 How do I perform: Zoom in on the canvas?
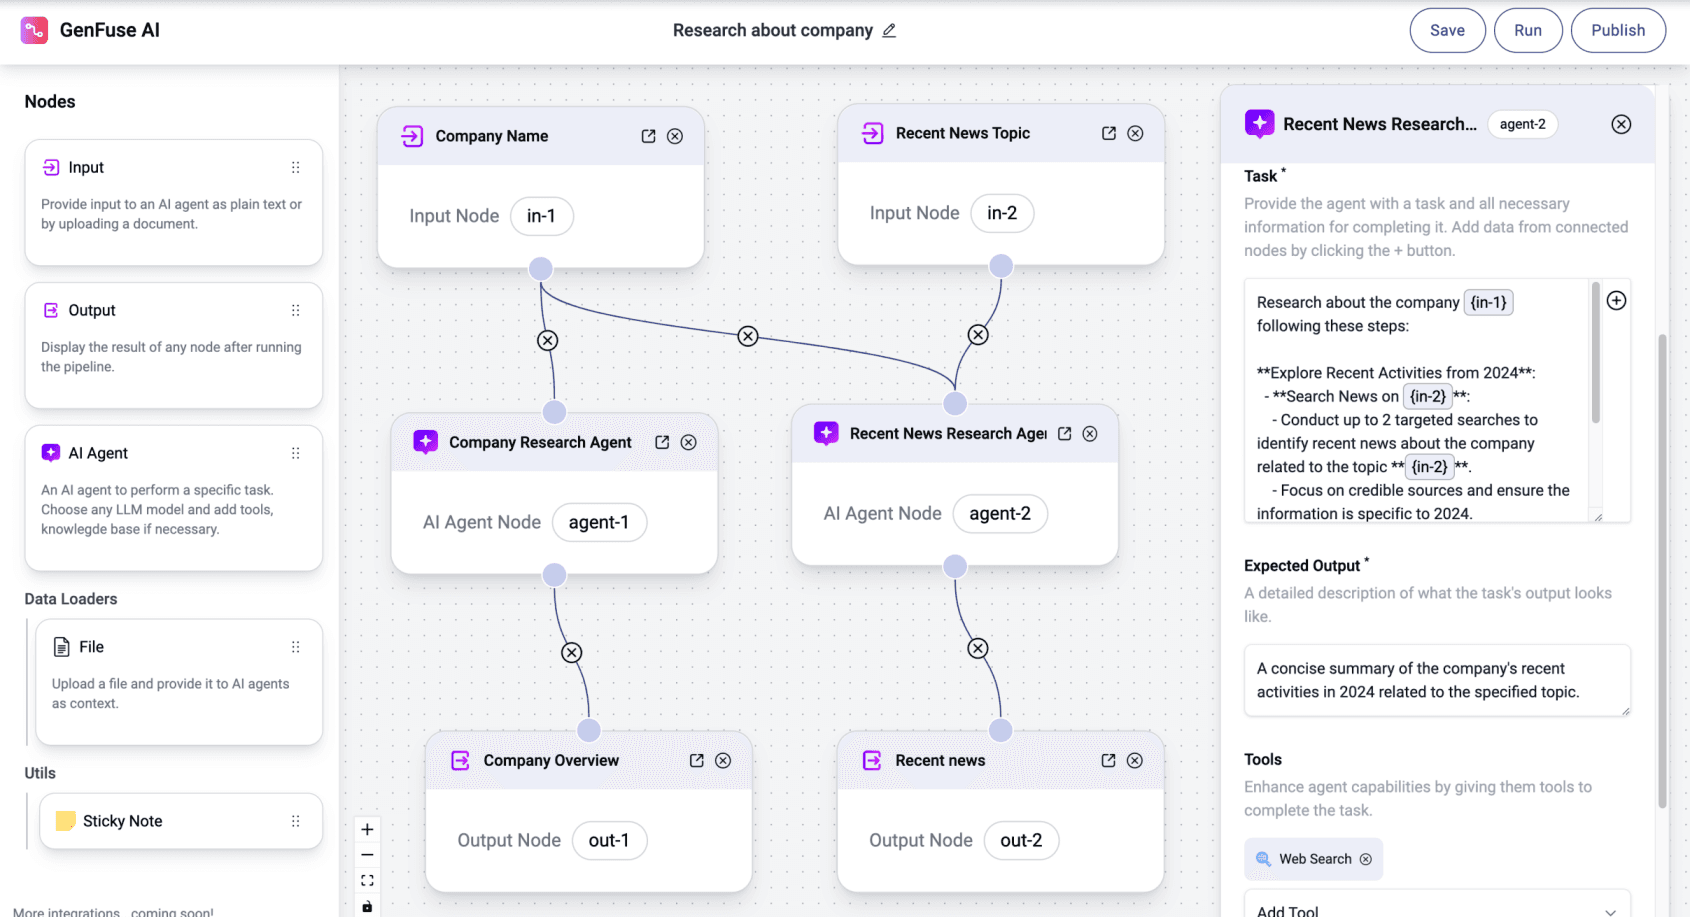coord(367,829)
